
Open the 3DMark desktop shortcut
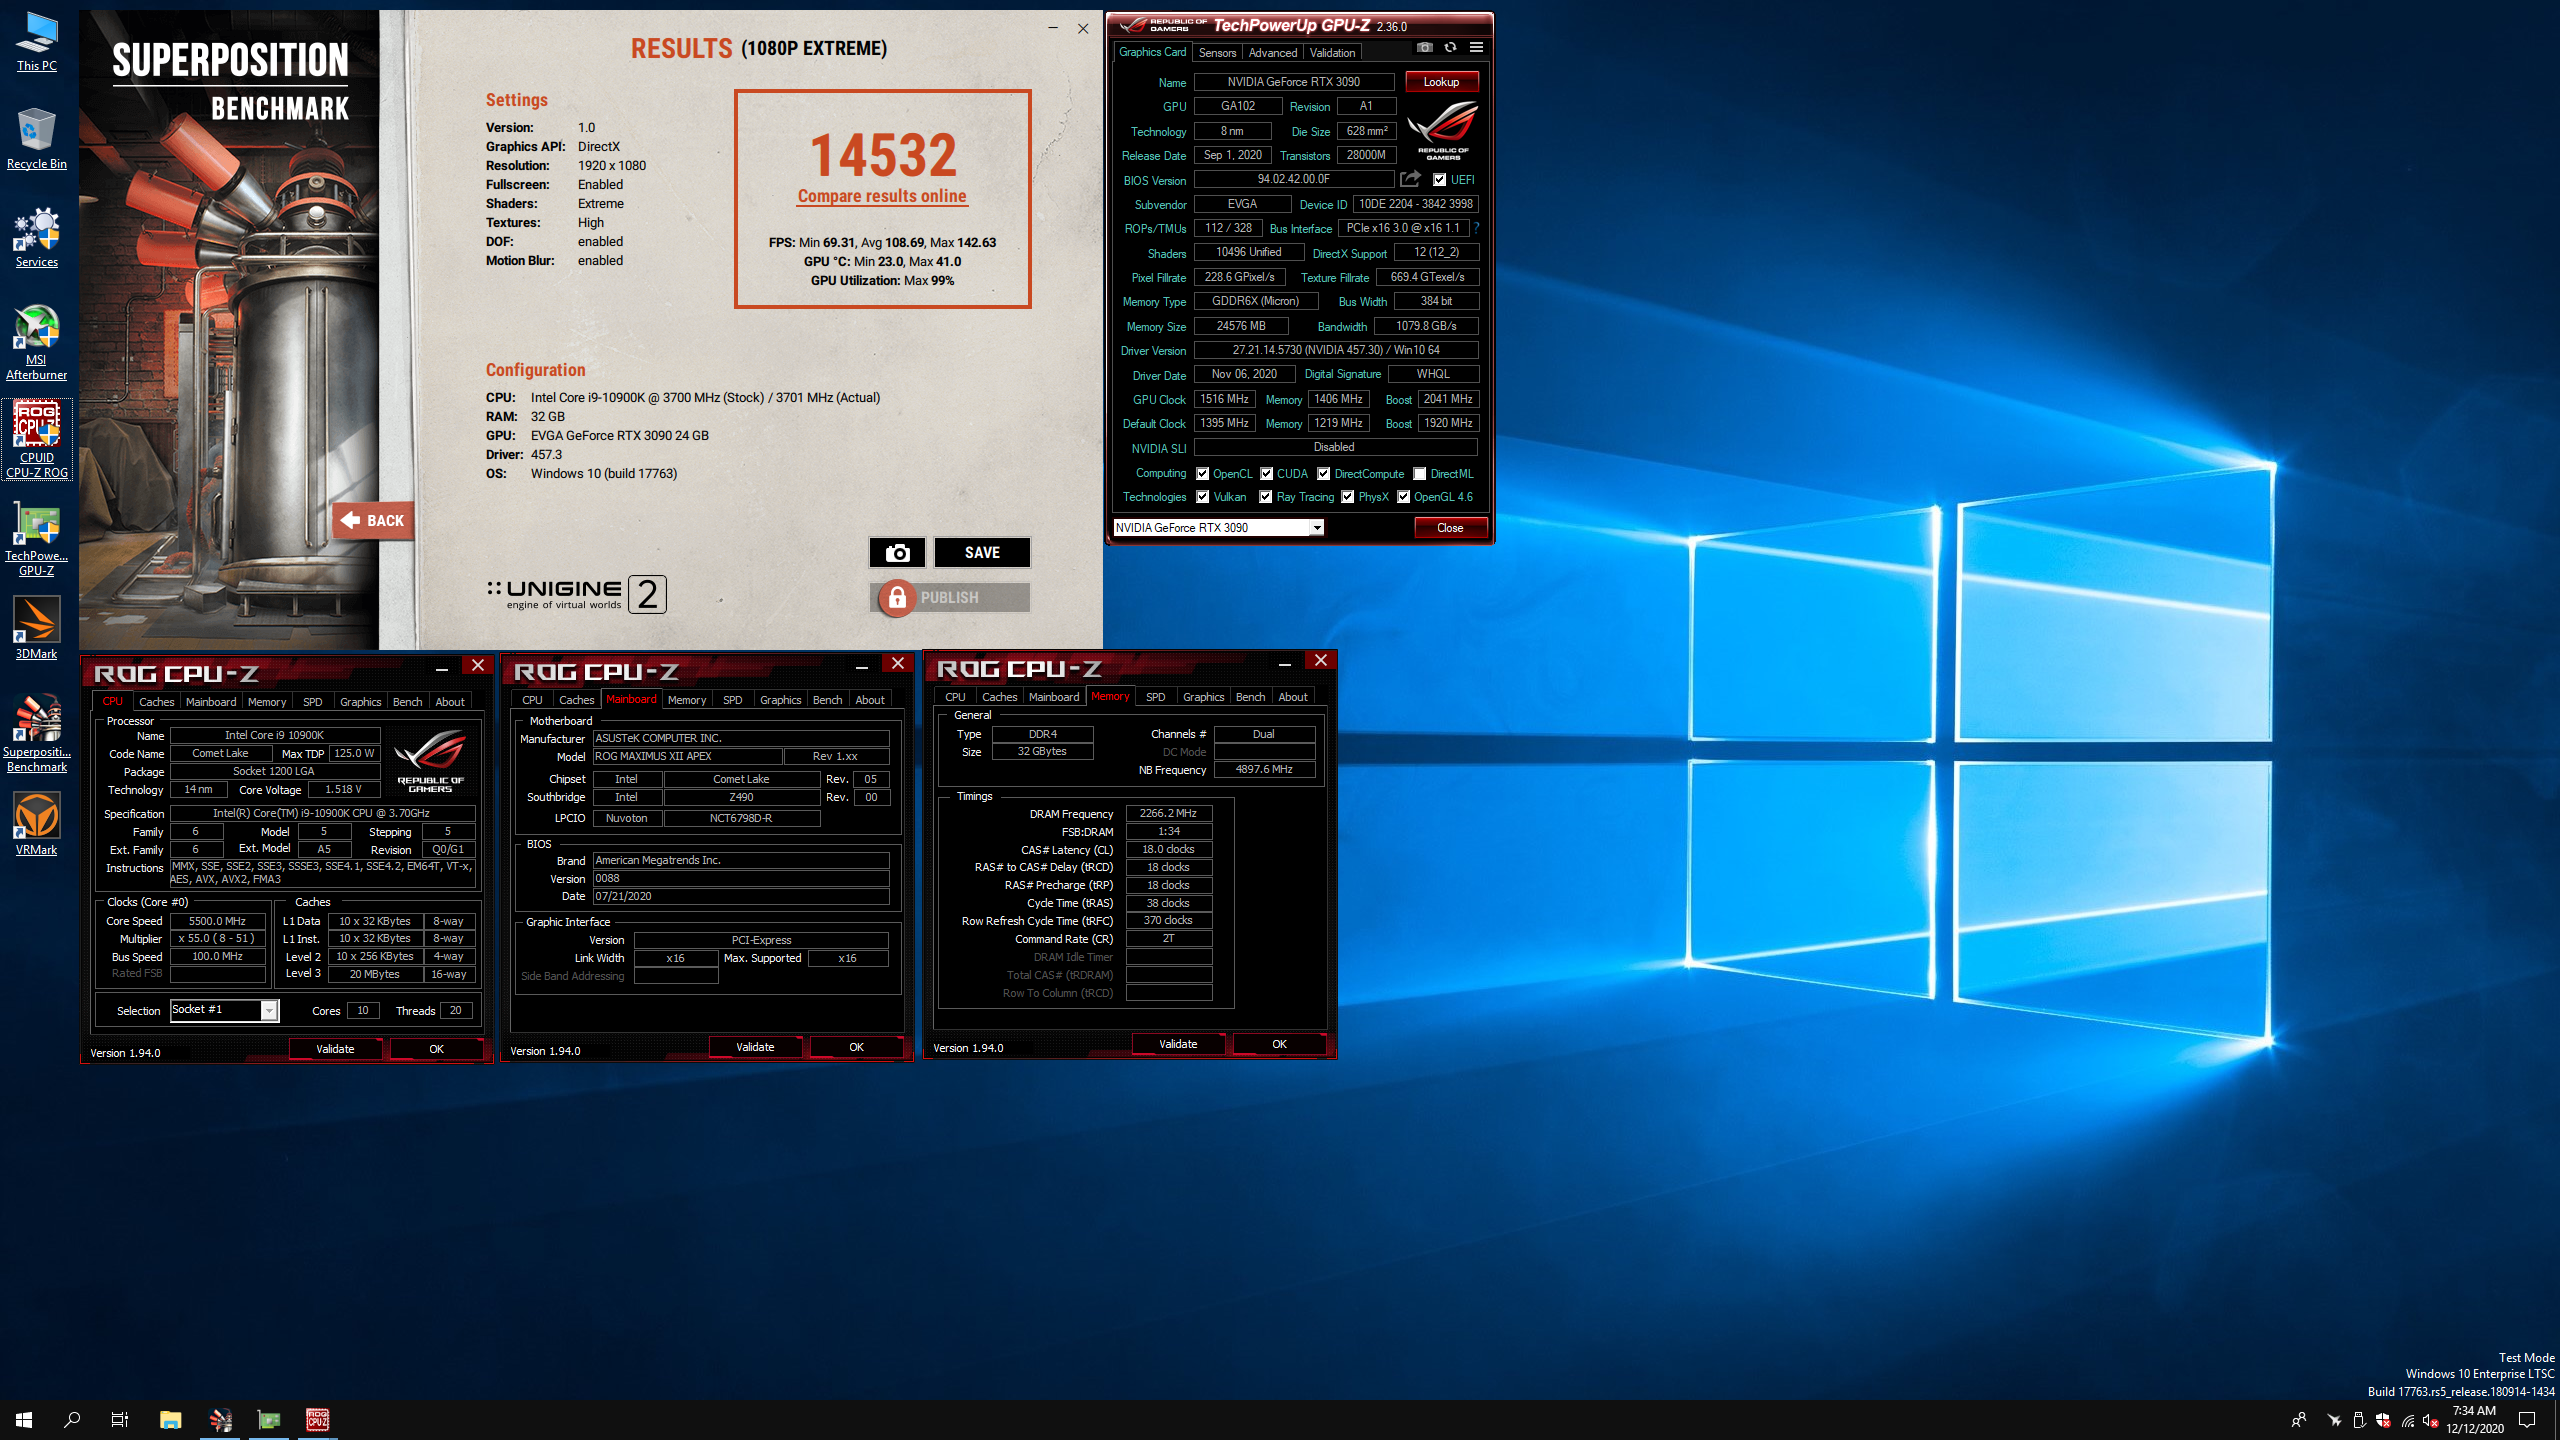click(37, 628)
